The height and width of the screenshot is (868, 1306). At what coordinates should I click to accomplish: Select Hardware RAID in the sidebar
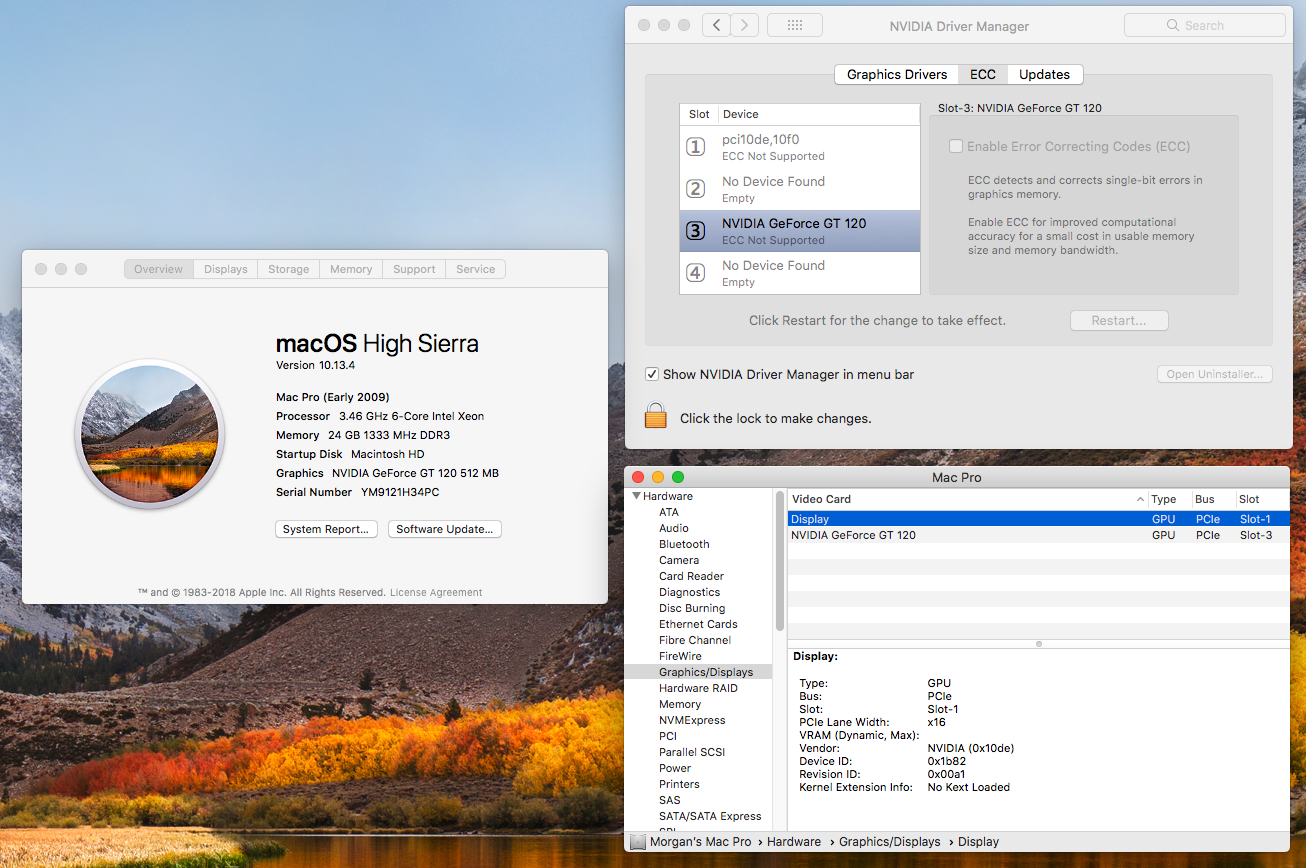[x=698, y=688]
